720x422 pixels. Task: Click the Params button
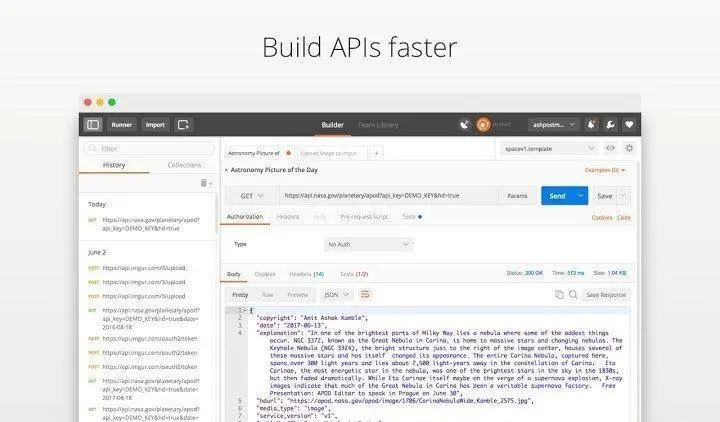pos(517,196)
